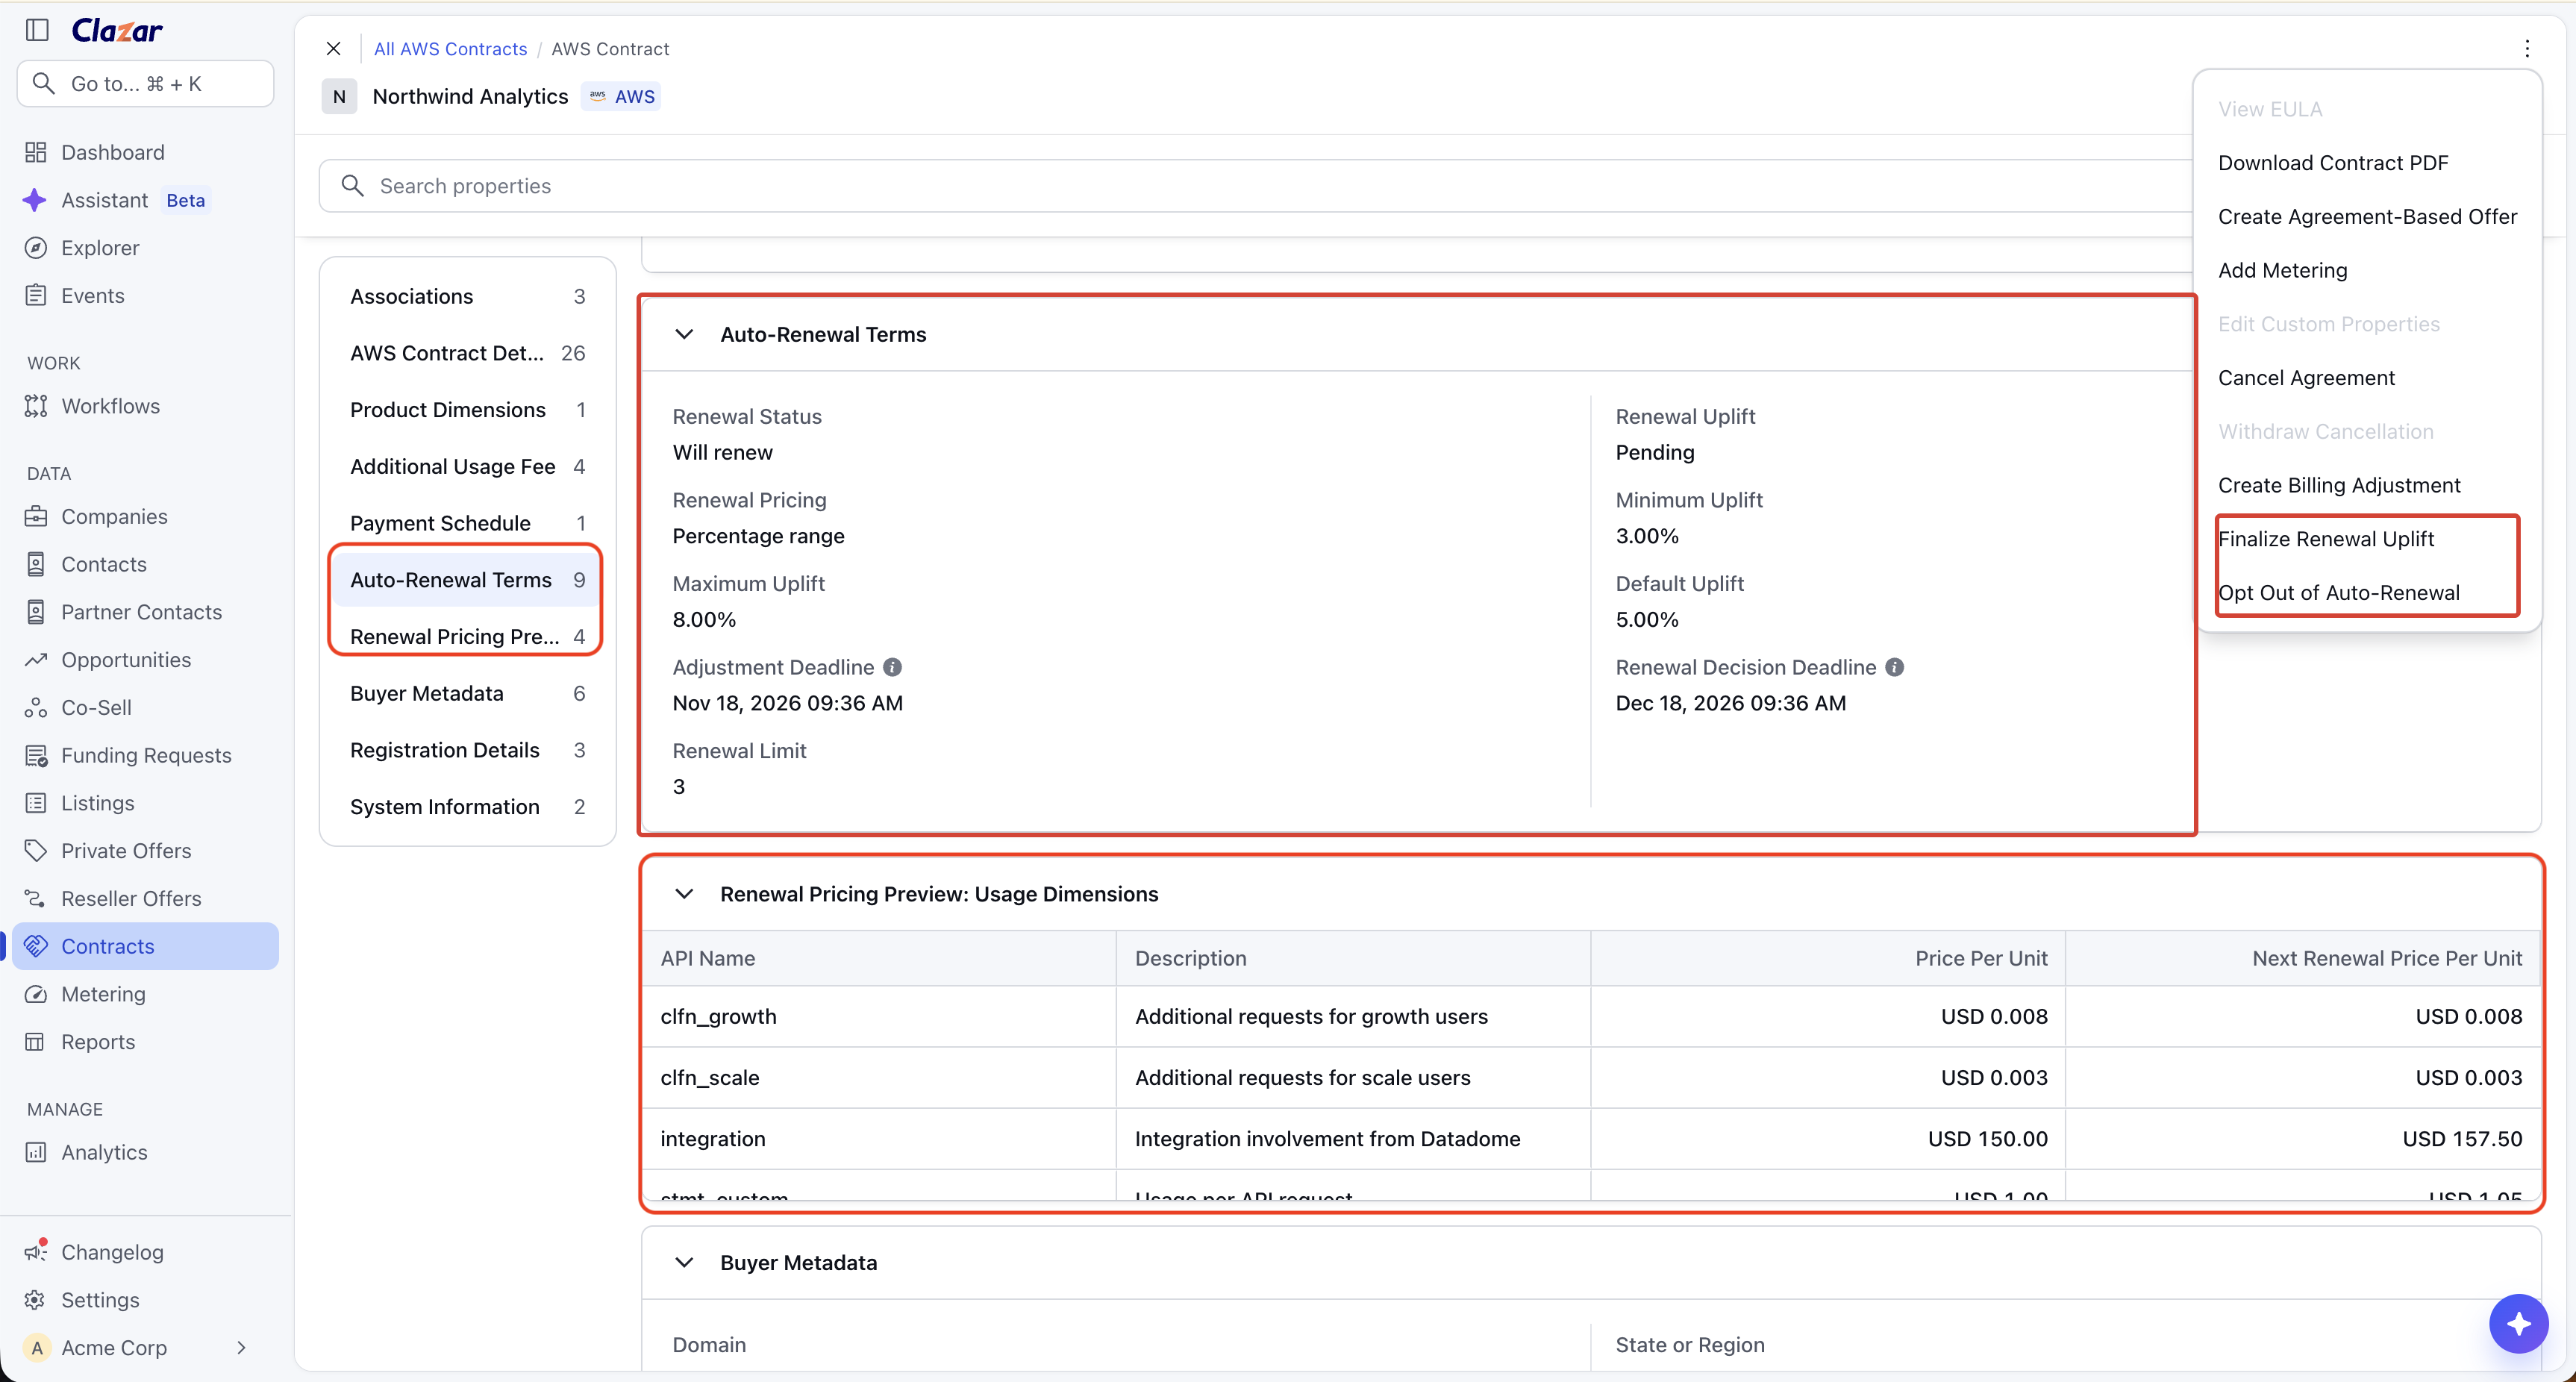
Task: Open Co-Sell from the sidebar
Action: (96, 708)
